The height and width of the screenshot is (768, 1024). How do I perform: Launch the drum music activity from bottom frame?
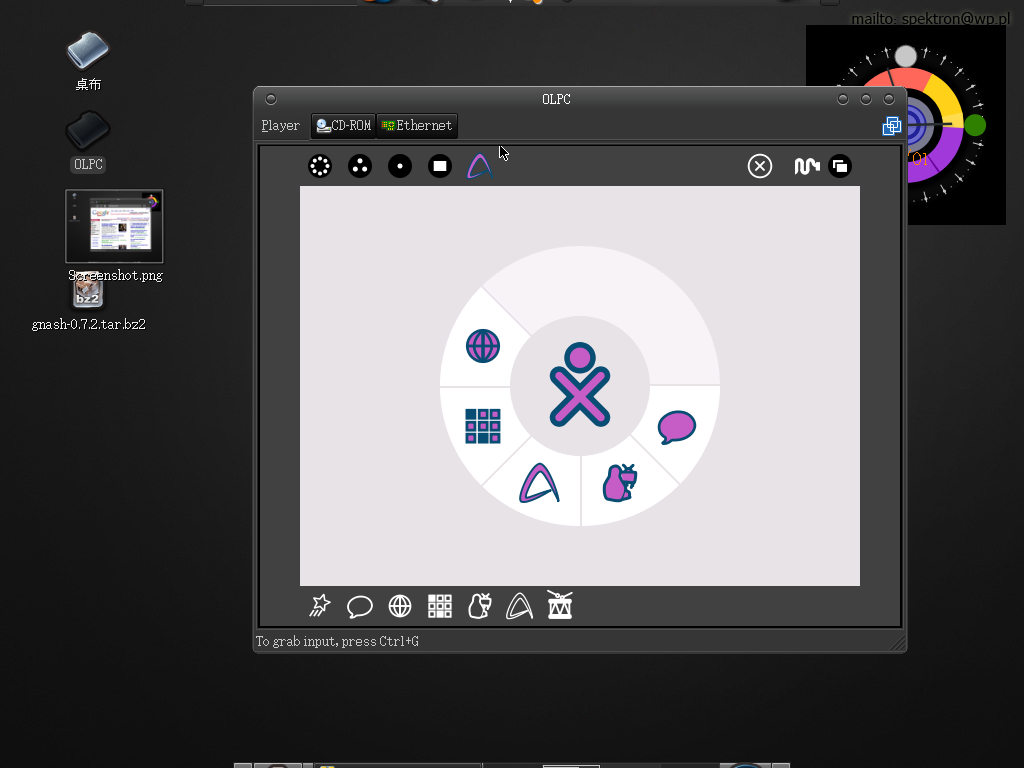[560, 605]
